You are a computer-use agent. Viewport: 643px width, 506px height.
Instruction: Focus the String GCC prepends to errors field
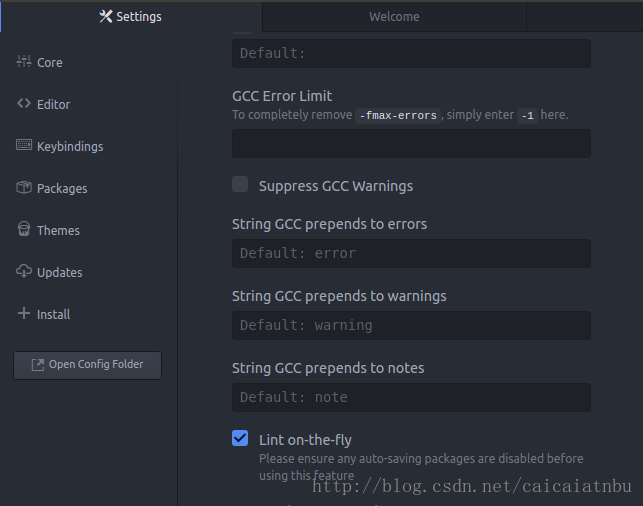411,253
